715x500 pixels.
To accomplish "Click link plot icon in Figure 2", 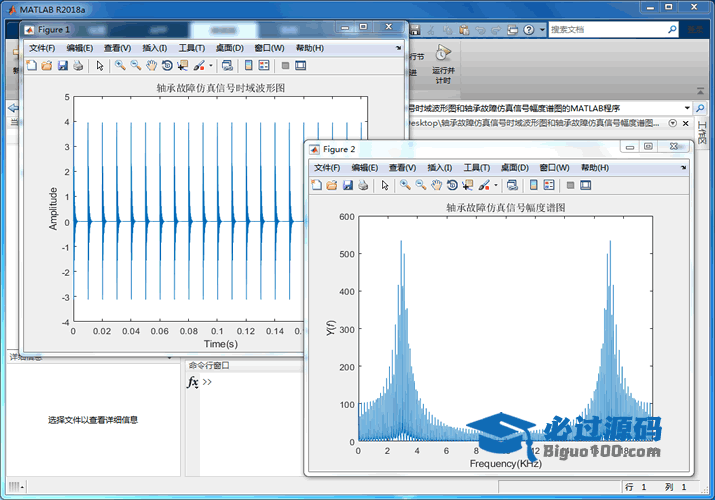I will point(512,185).
